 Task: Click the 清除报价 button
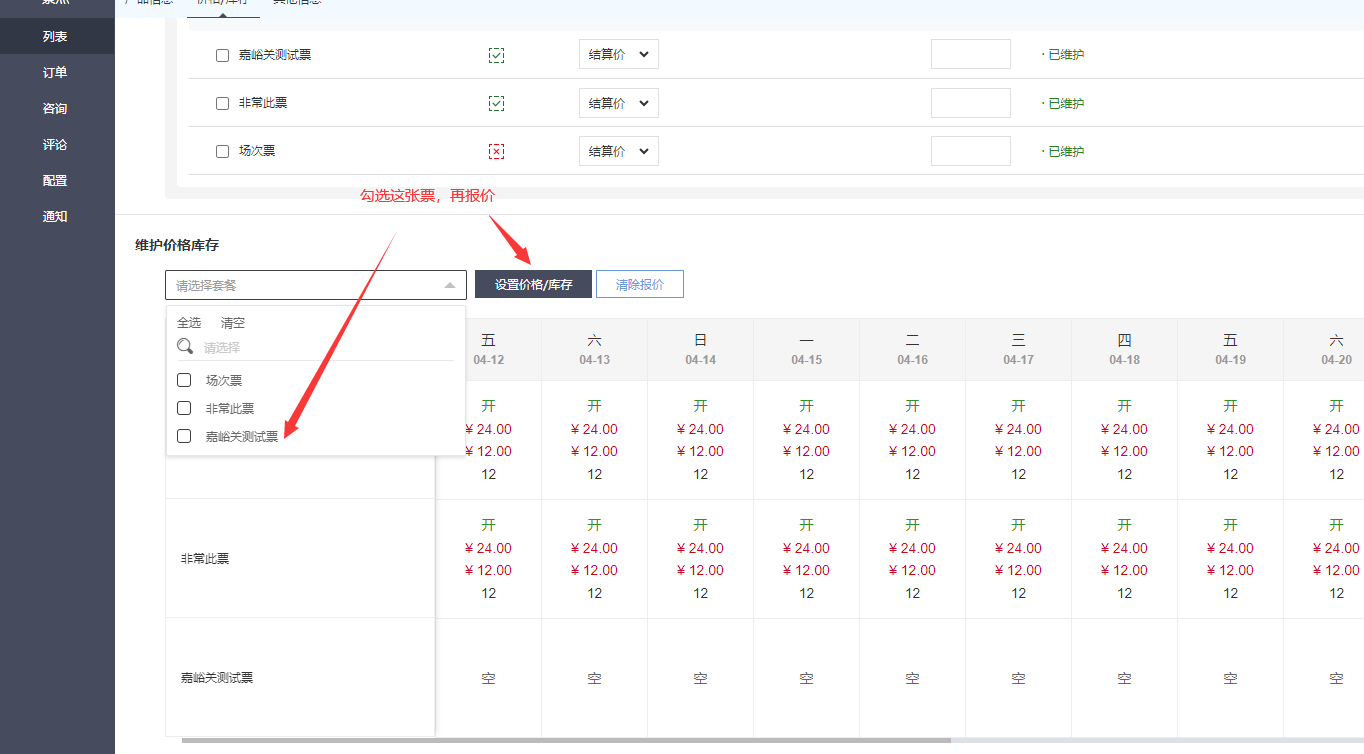tap(639, 284)
